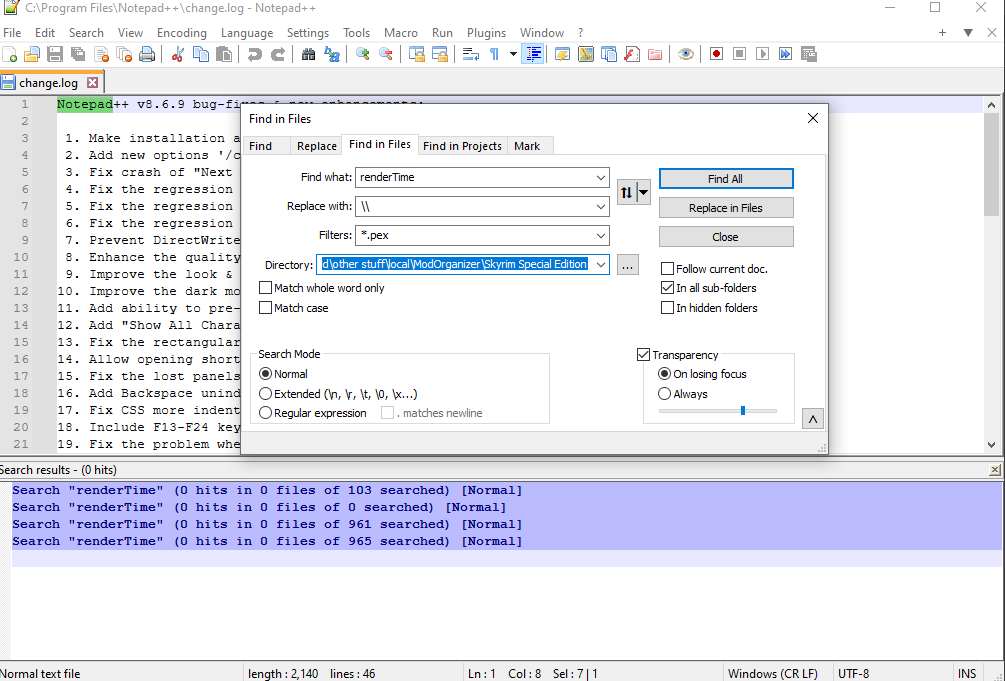Toggle file monitoring eye icon

coord(686,55)
